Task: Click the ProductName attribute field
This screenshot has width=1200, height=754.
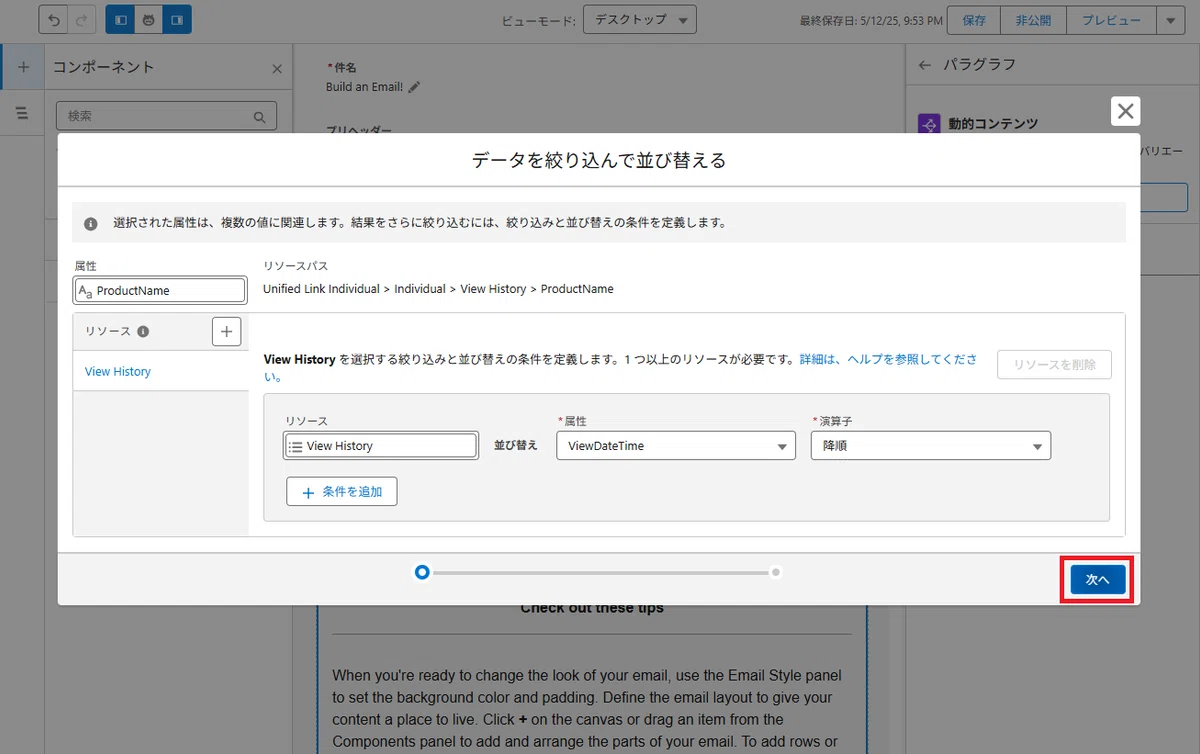Action: point(160,290)
